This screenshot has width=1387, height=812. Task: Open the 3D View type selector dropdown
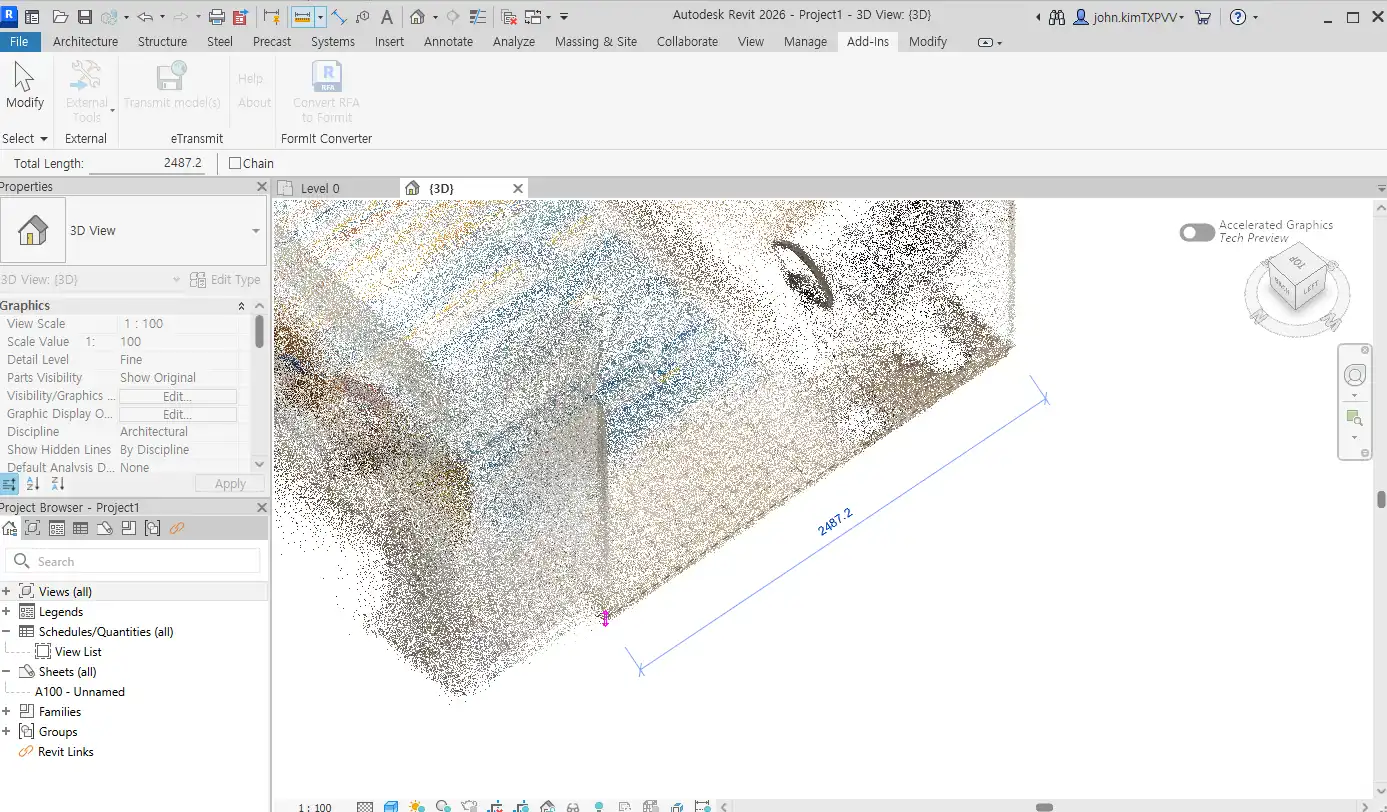click(256, 231)
